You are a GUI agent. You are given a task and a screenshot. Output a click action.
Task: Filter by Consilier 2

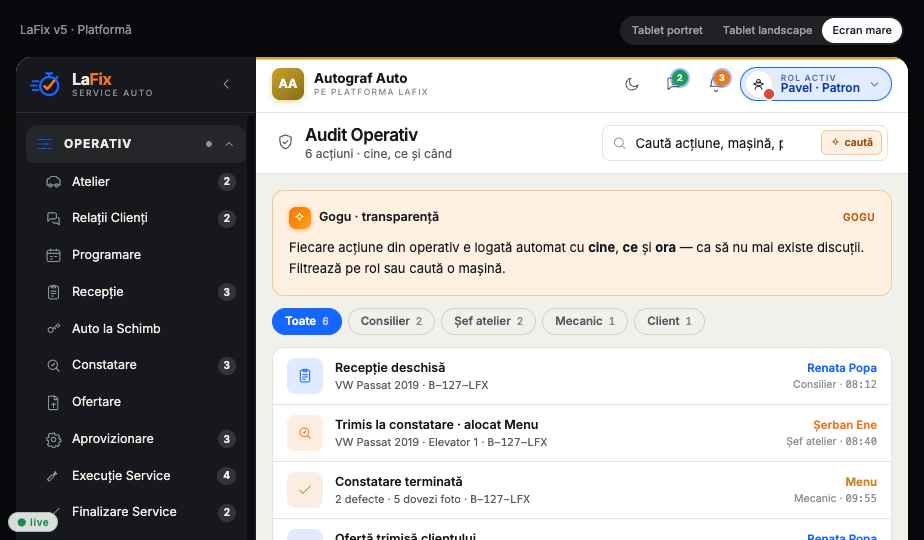point(391,321)
